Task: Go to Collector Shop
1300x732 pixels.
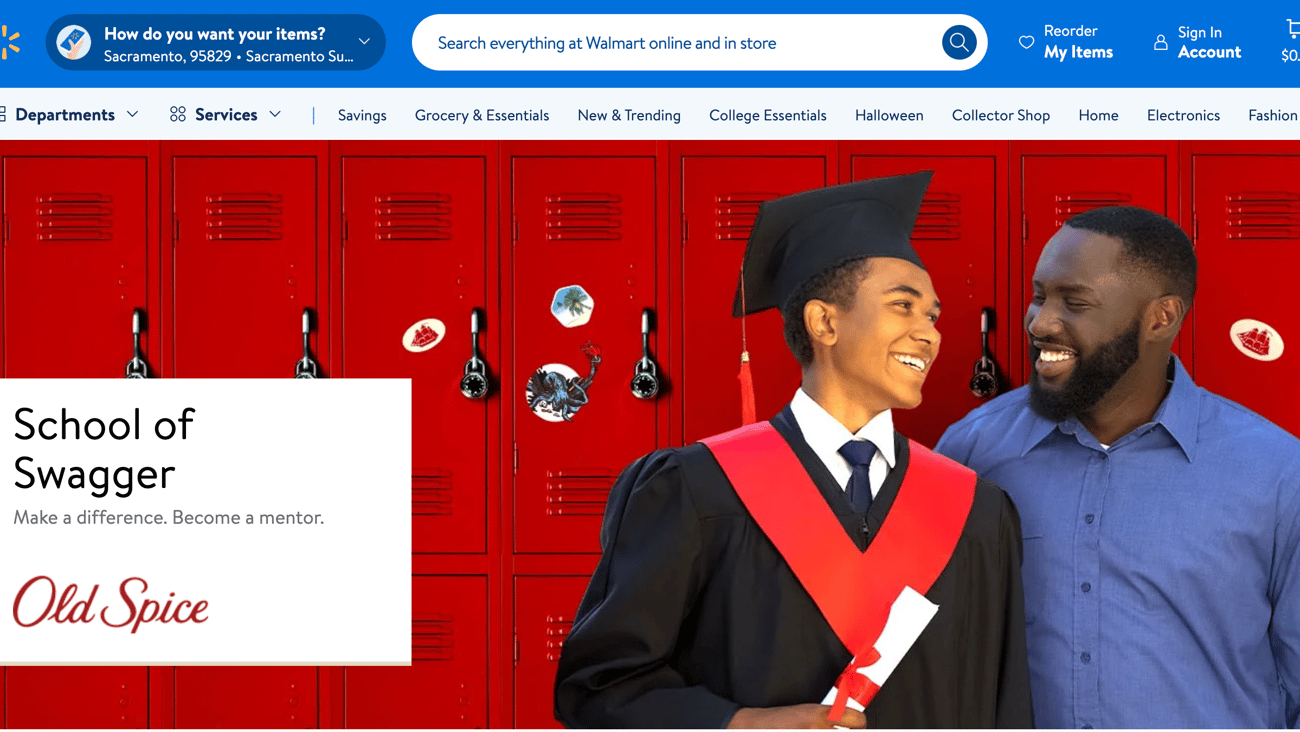Action: tap(1001, 115)
